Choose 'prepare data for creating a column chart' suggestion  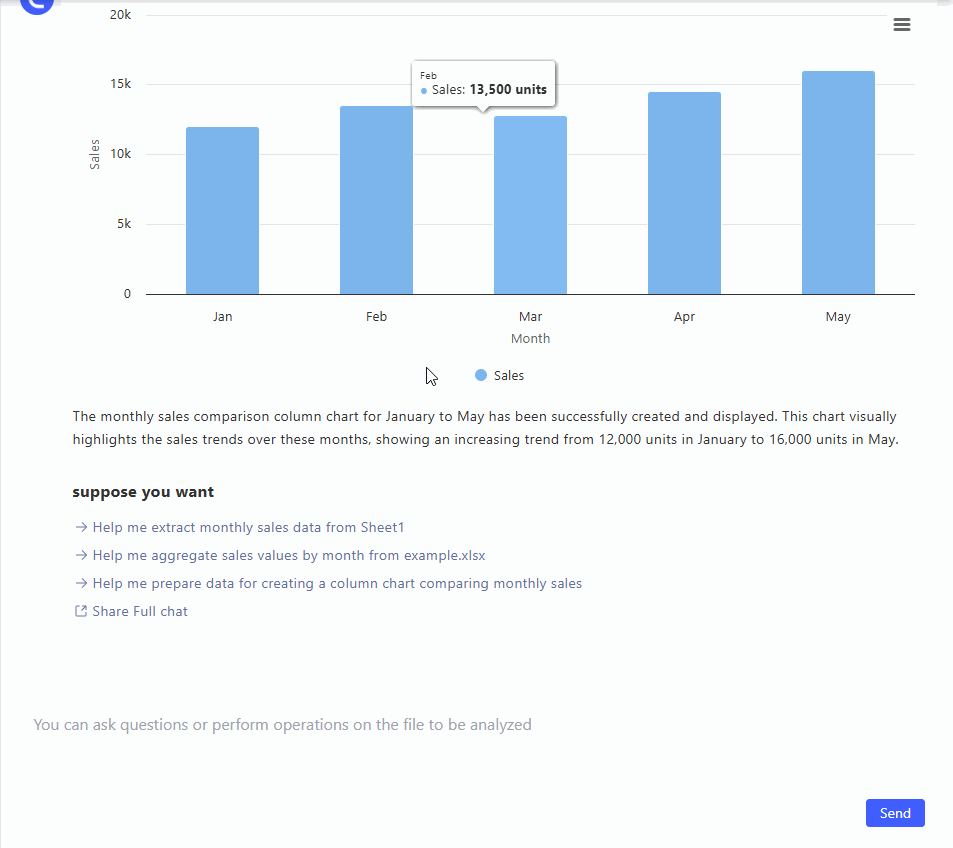pyautogui.click(x=336, y=583)
